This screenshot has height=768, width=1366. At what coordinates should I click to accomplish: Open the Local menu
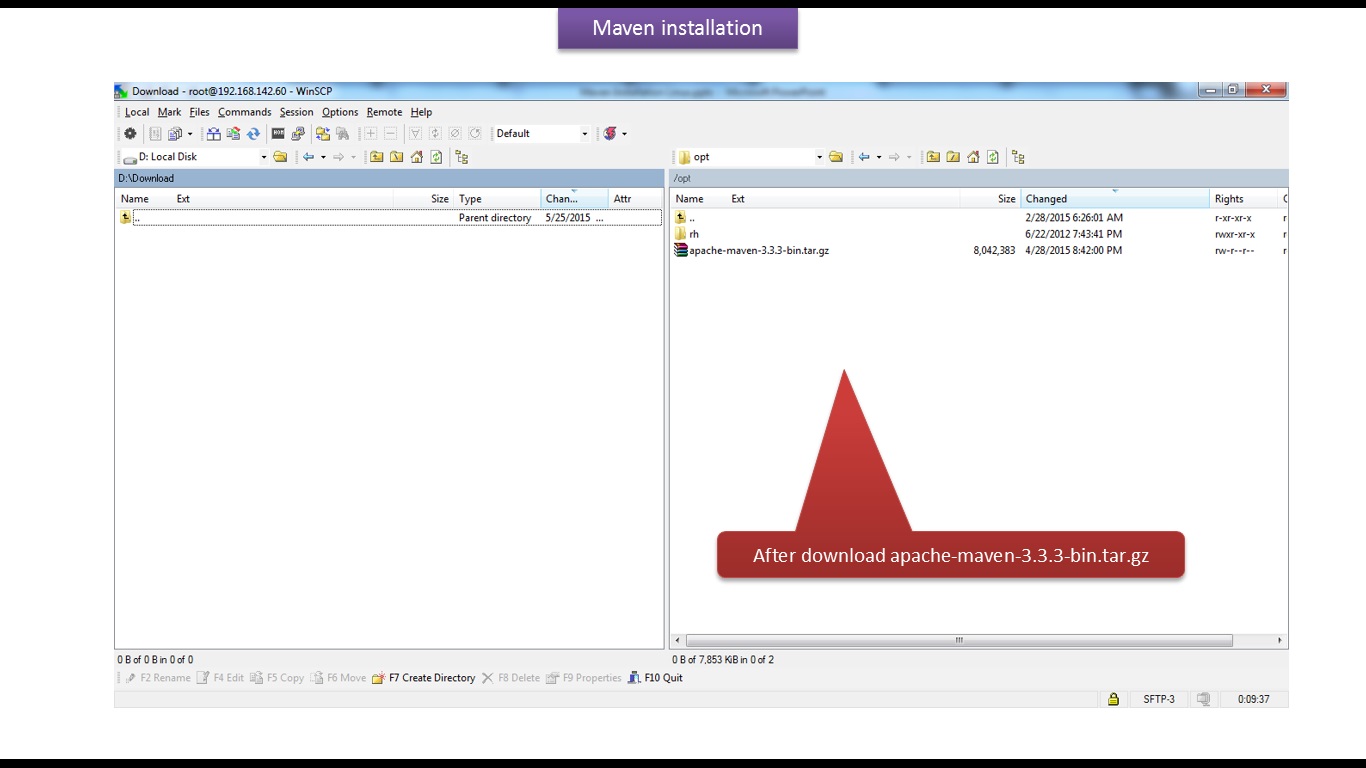137,112
